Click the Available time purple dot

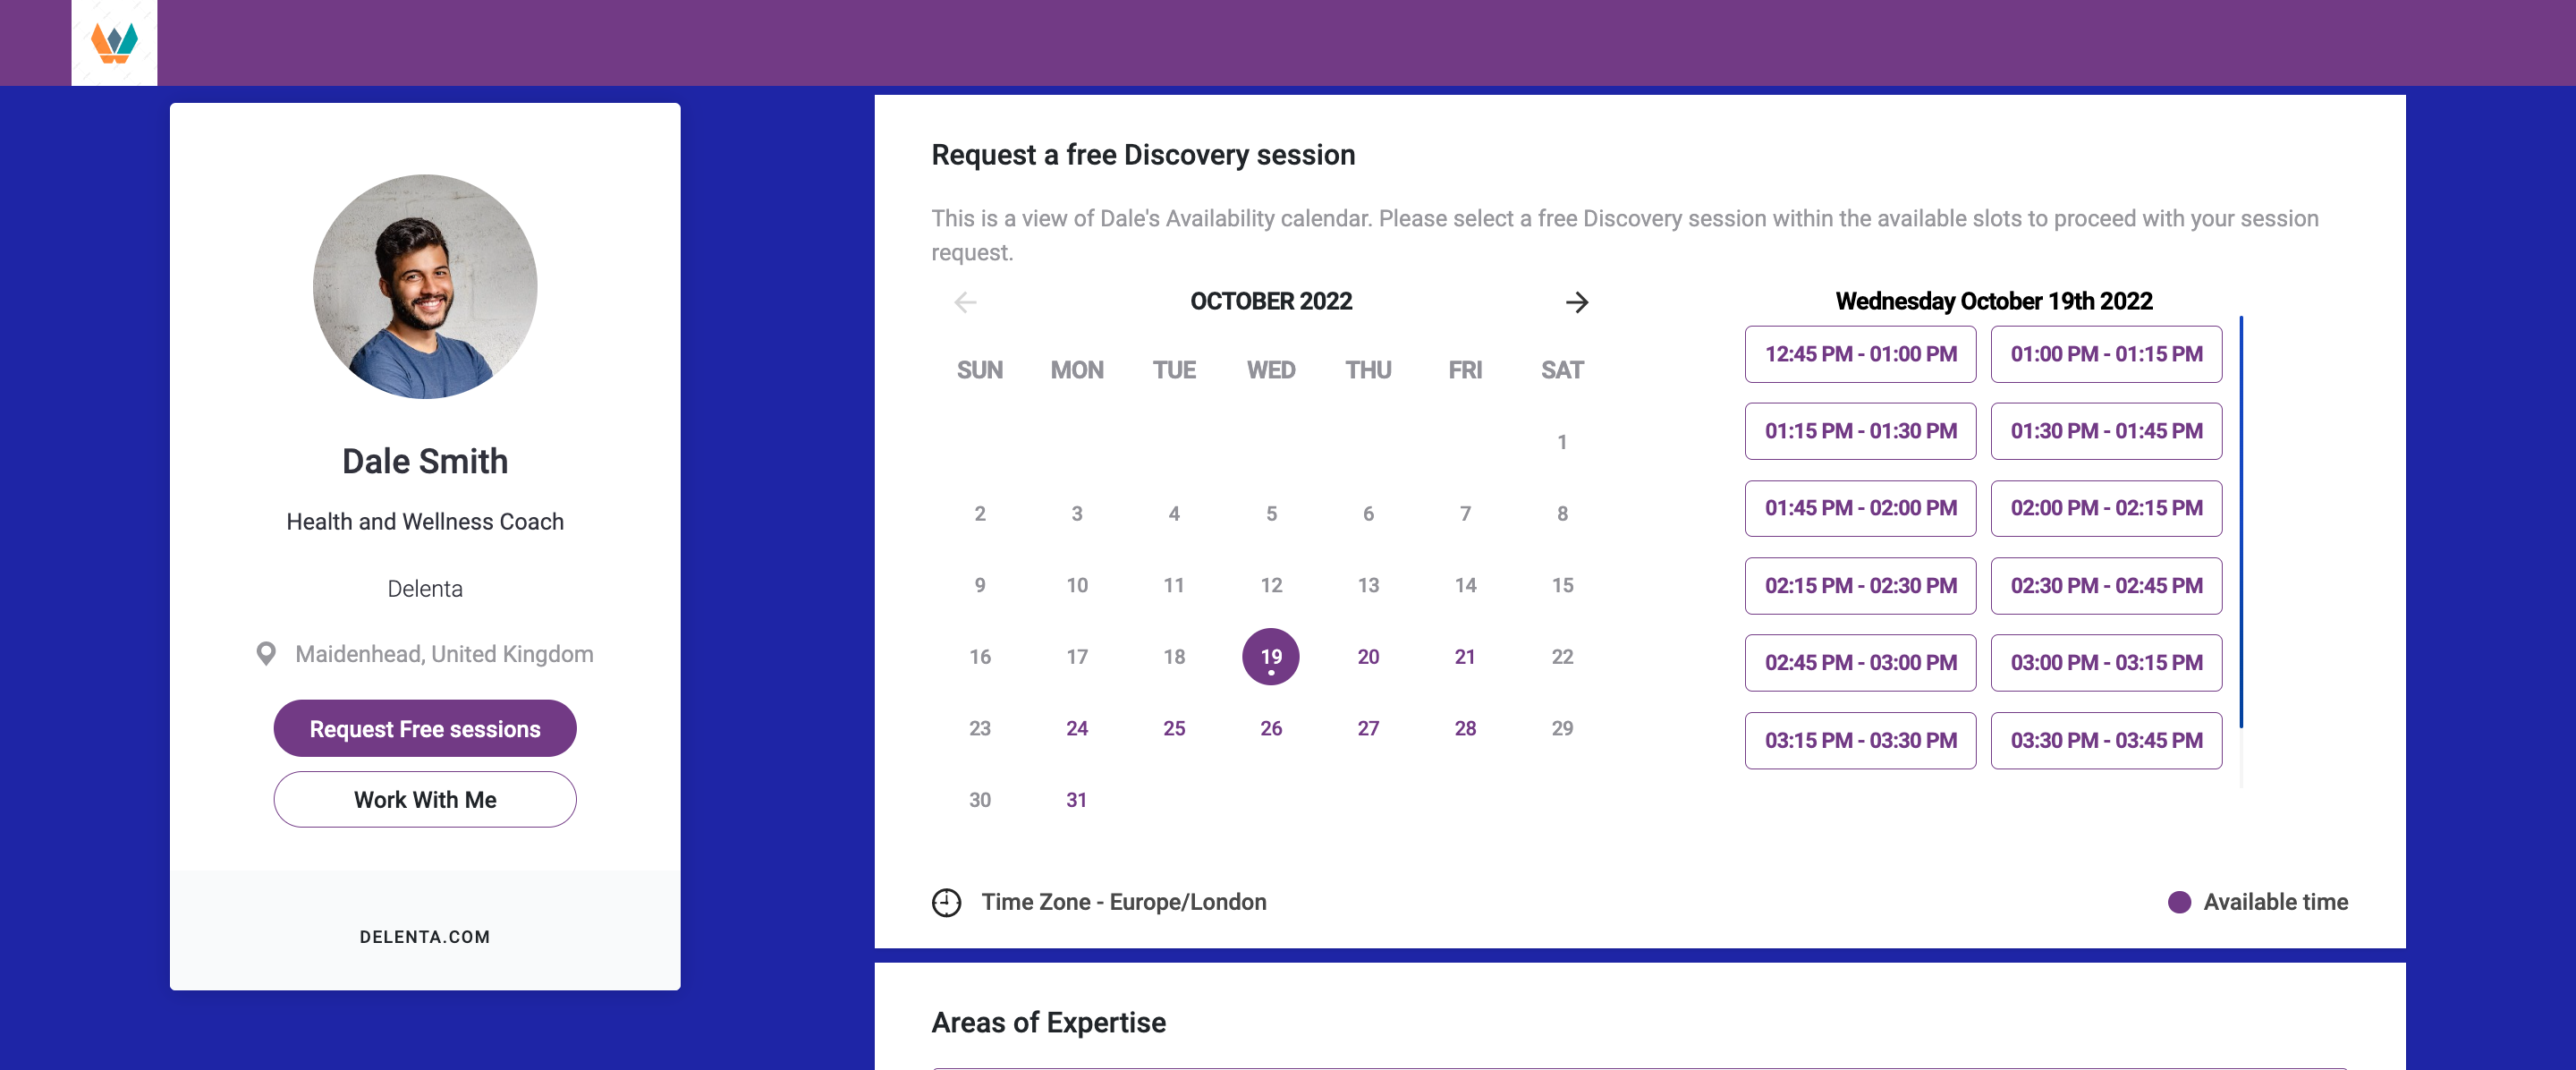point(2179,902)
